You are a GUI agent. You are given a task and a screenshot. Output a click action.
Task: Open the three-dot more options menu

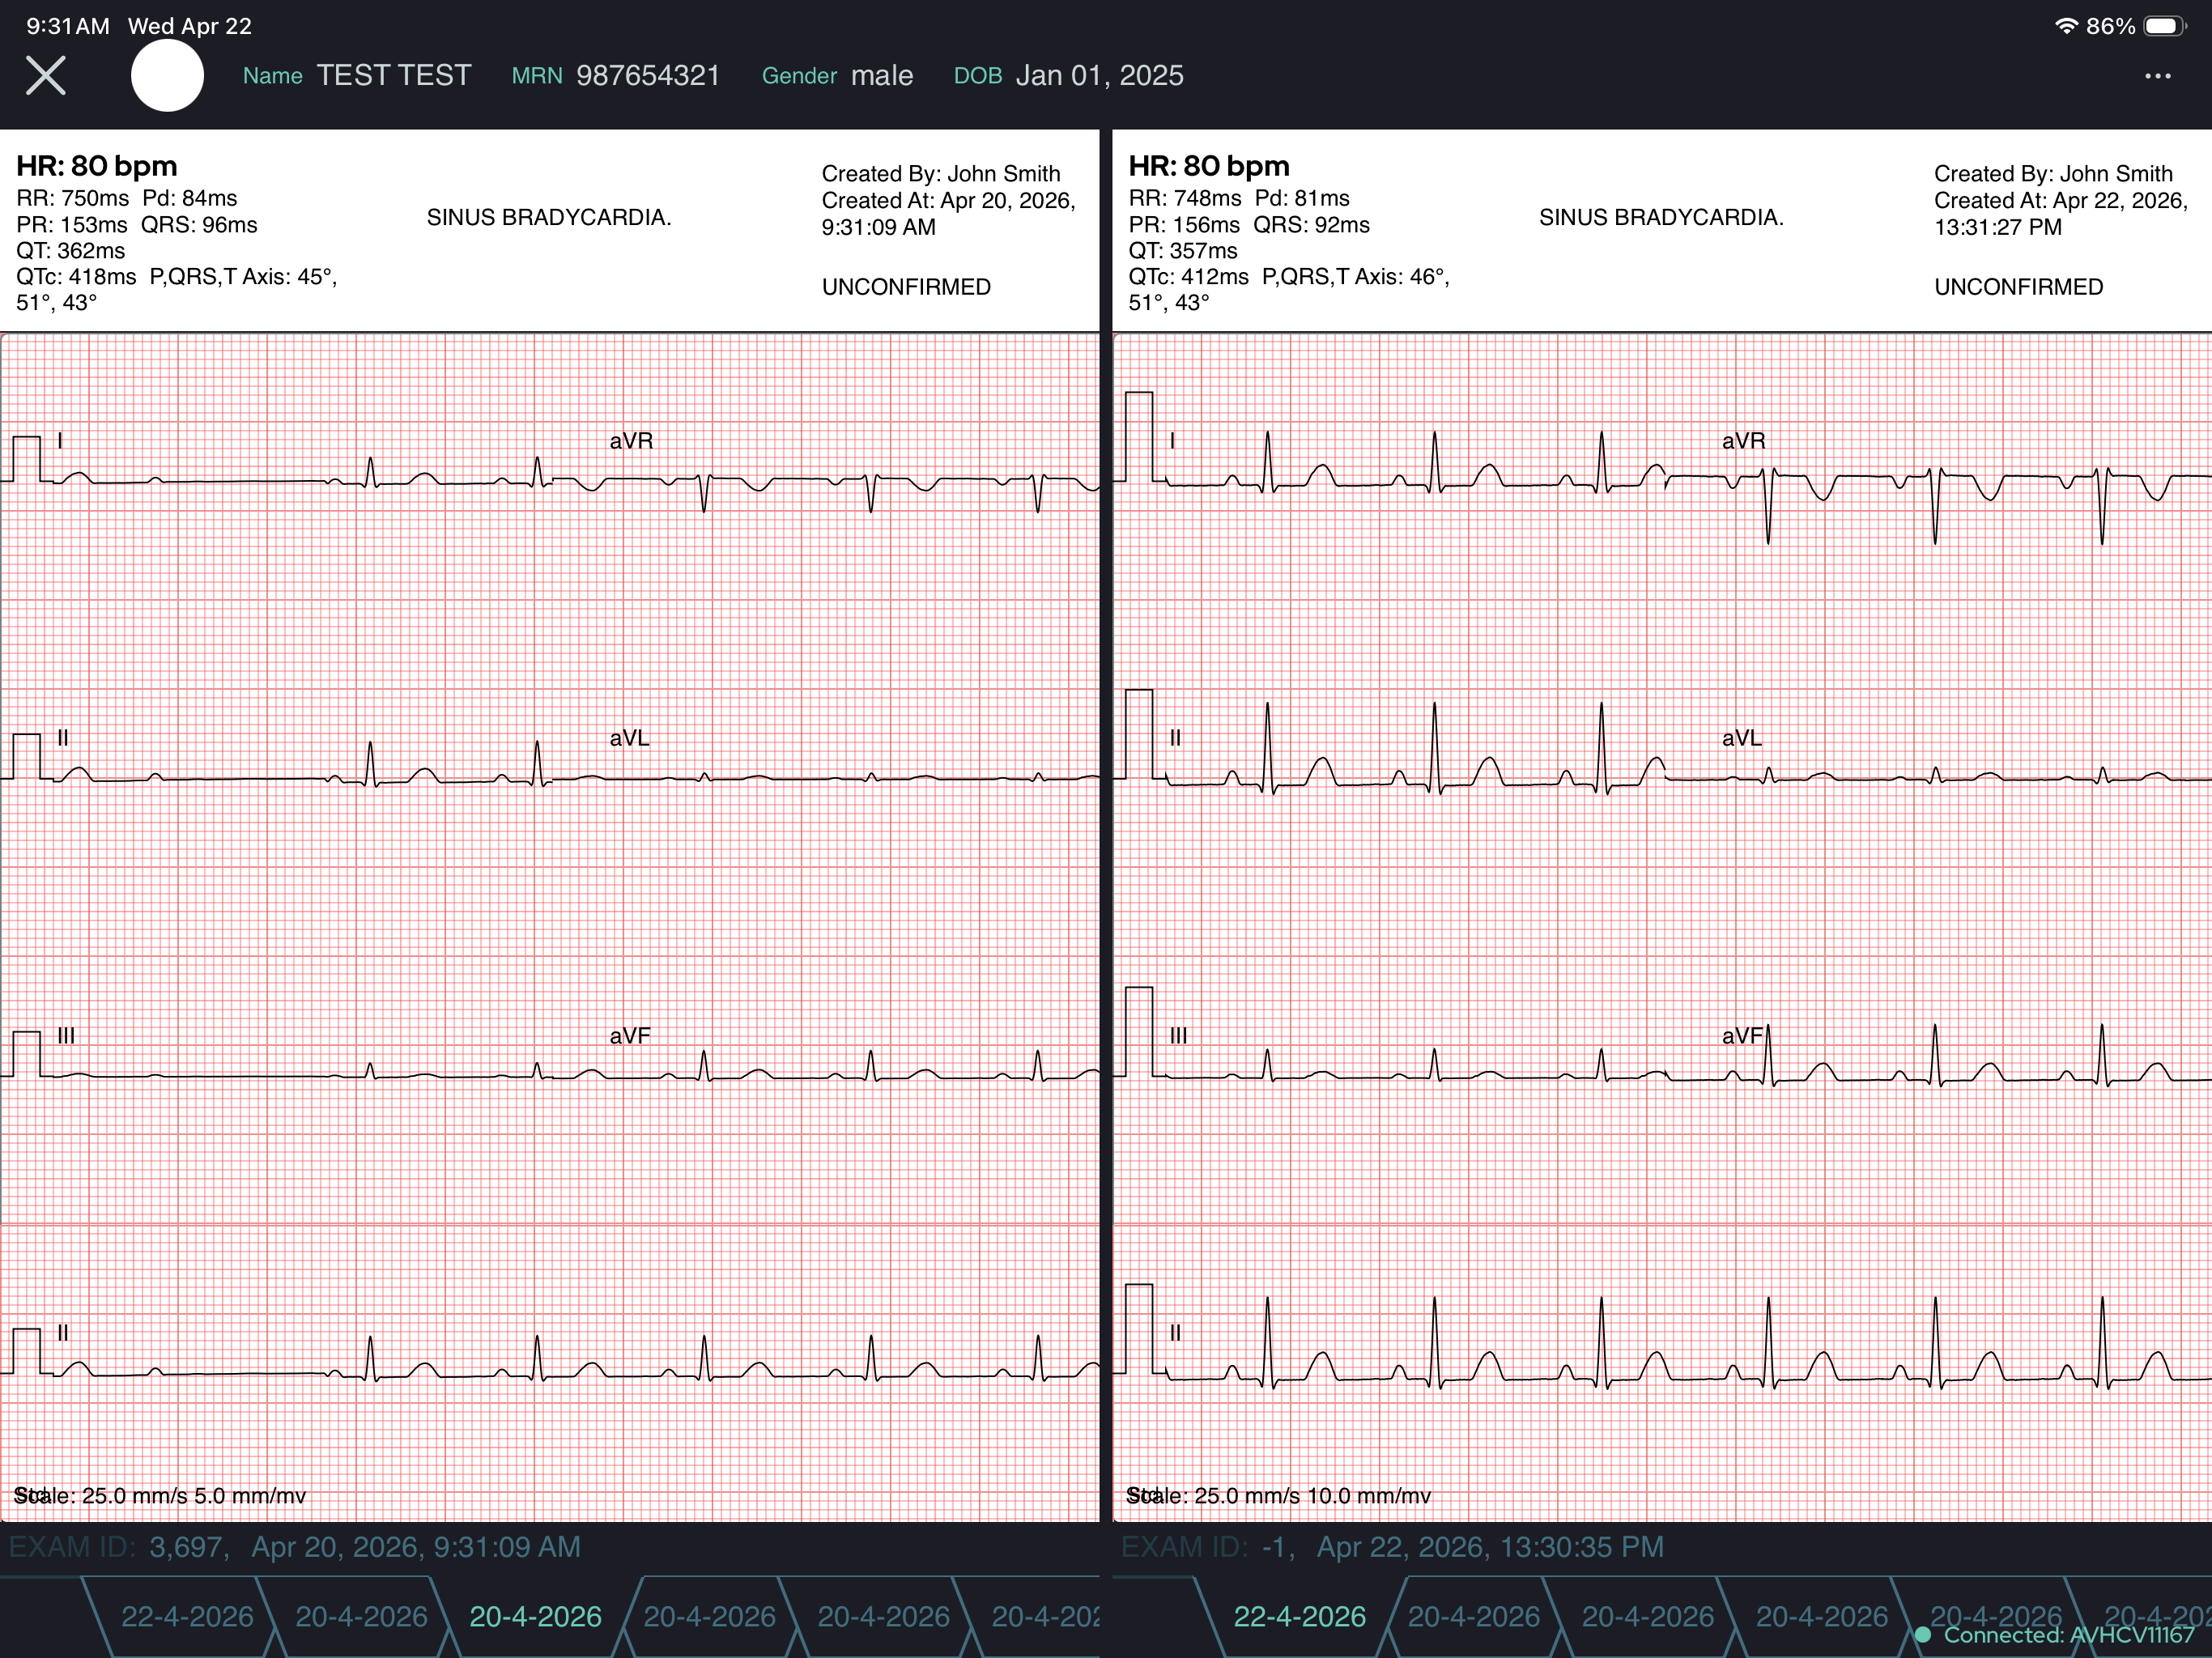coord(2157,76)
